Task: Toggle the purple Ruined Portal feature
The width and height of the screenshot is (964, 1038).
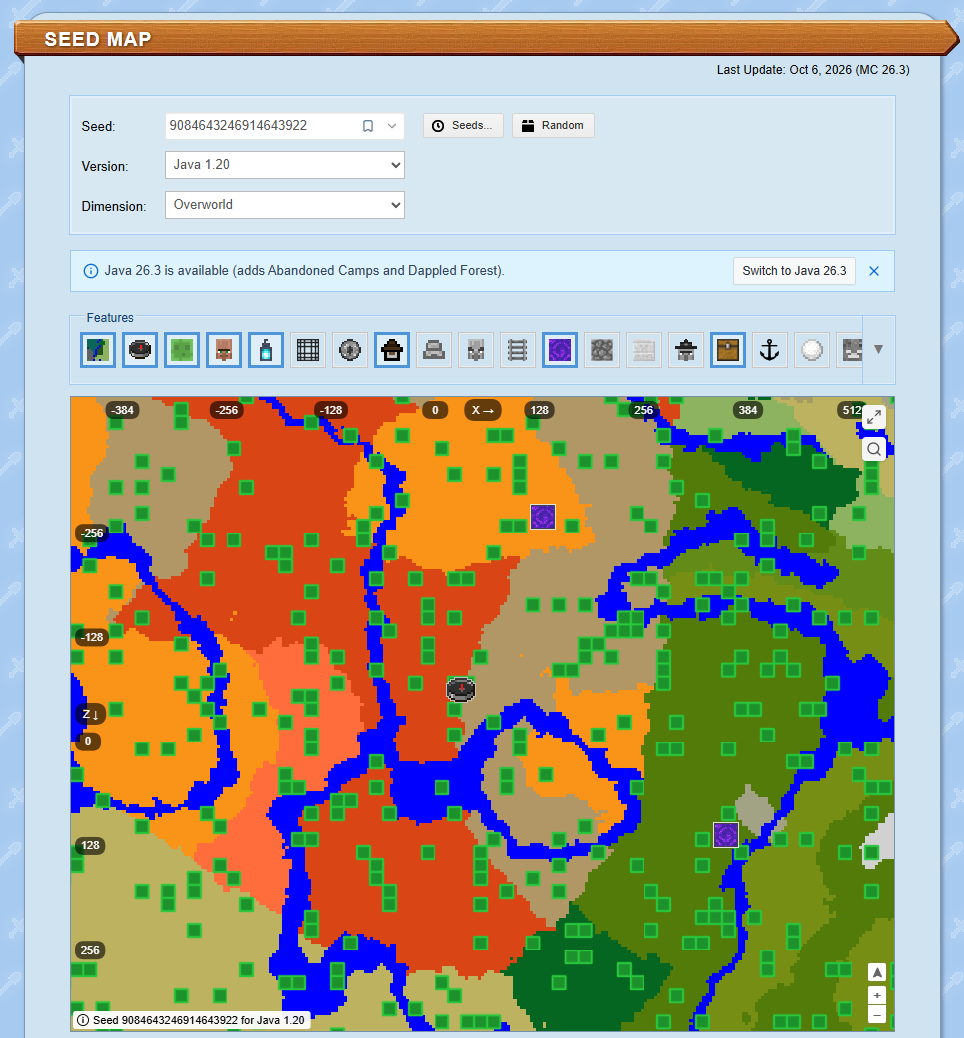Action: (x=559, y=350)
